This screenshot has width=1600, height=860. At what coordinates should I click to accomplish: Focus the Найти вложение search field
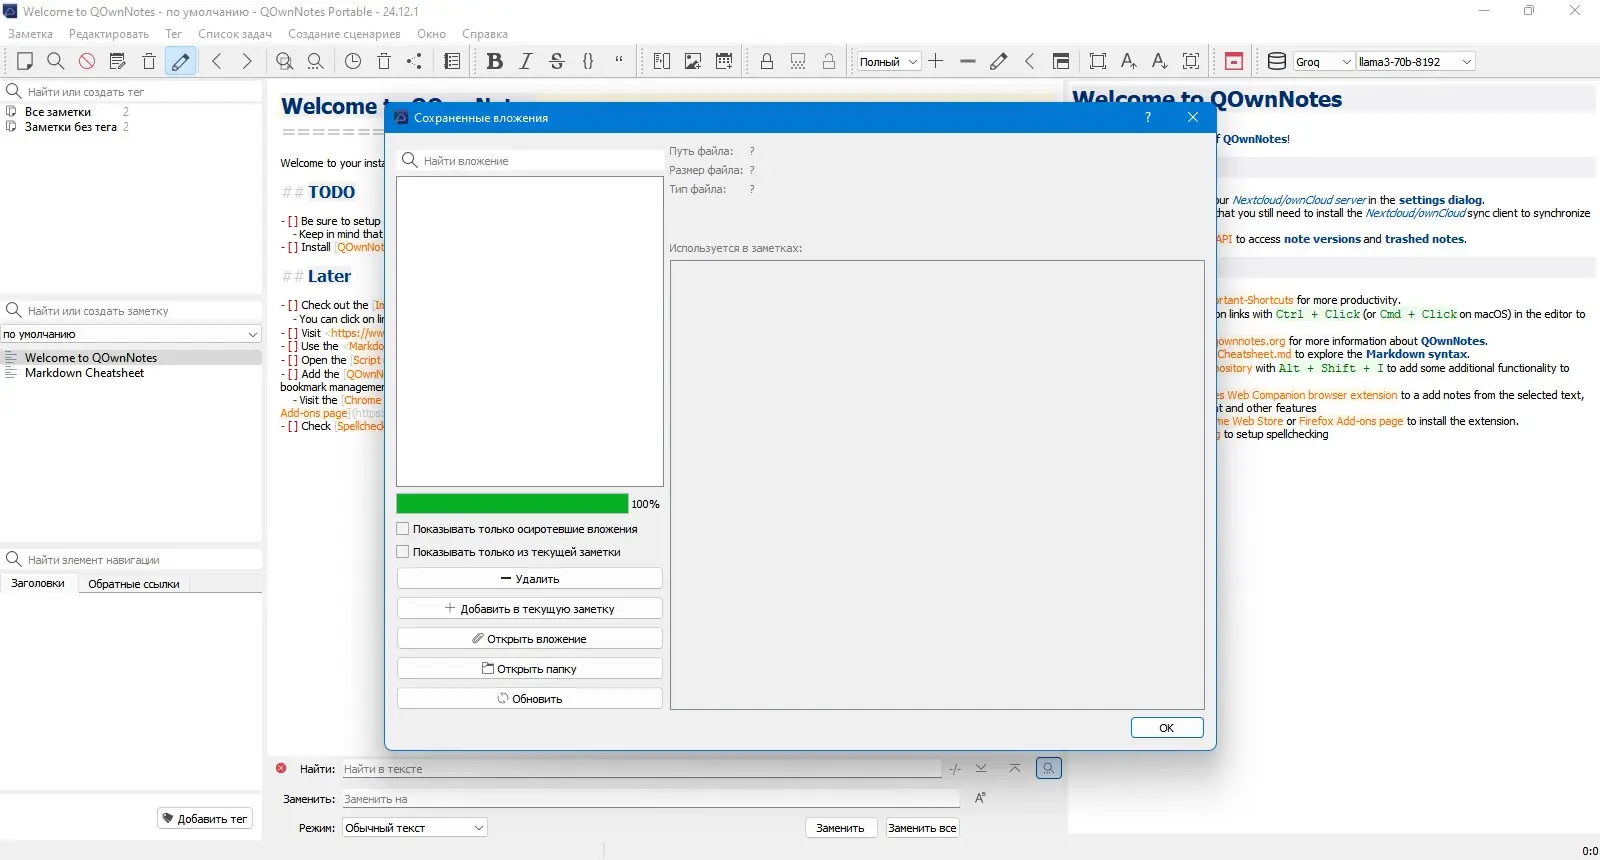point(530,160)
